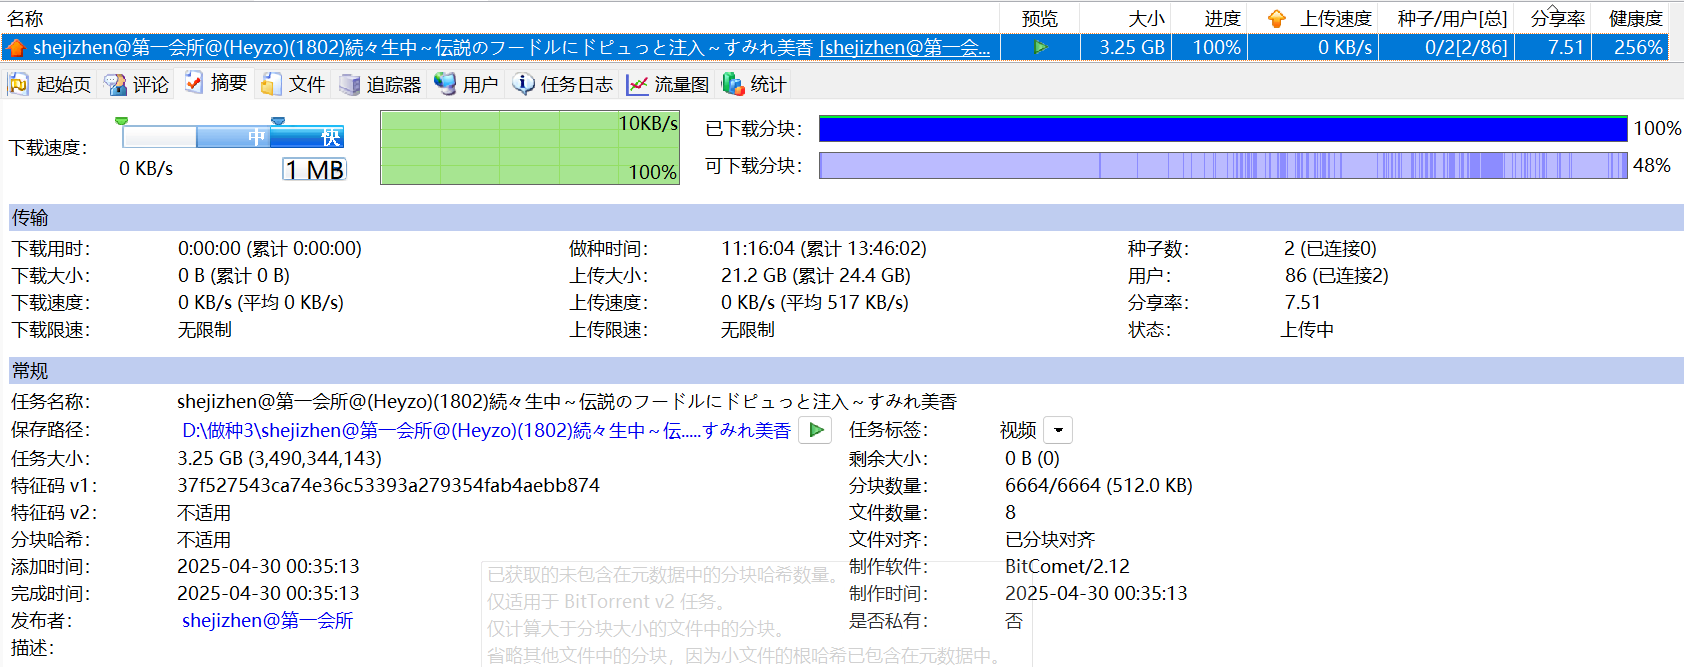Open the save path link D:\做种3

coord(486,430)
